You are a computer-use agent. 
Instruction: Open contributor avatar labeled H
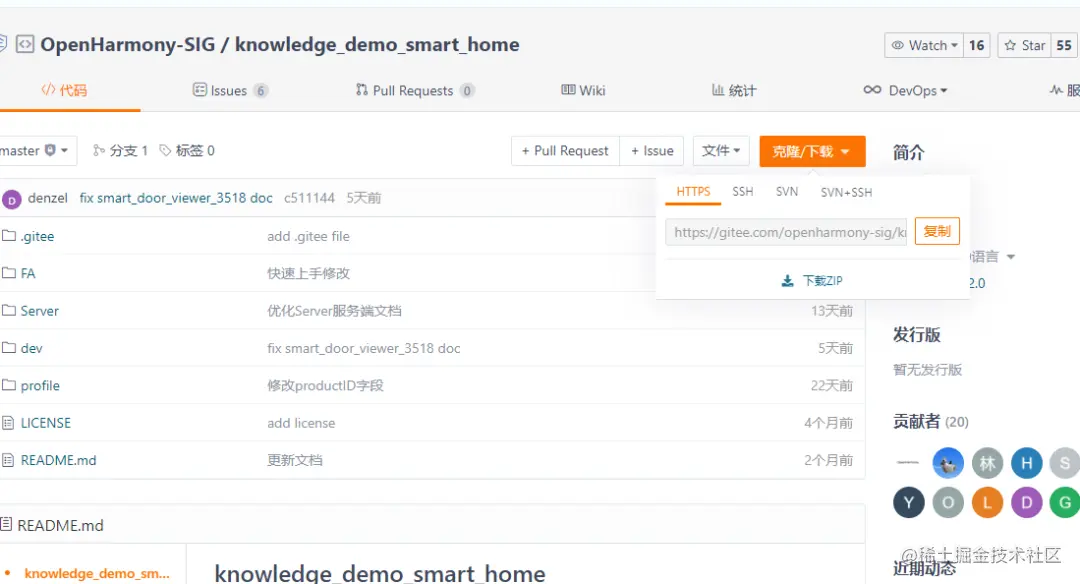1026,463
